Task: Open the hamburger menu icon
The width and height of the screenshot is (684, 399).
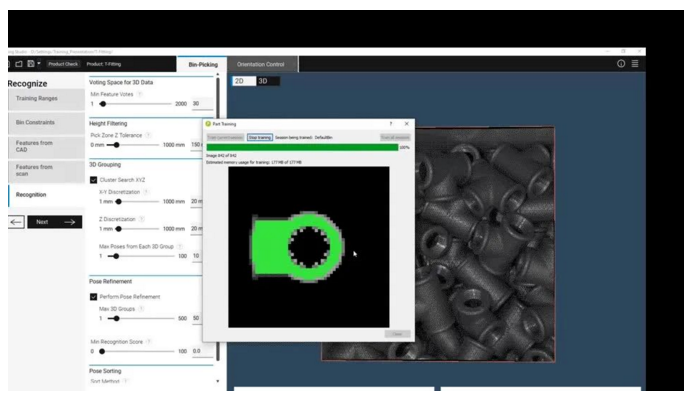Action: click(635, 64)
